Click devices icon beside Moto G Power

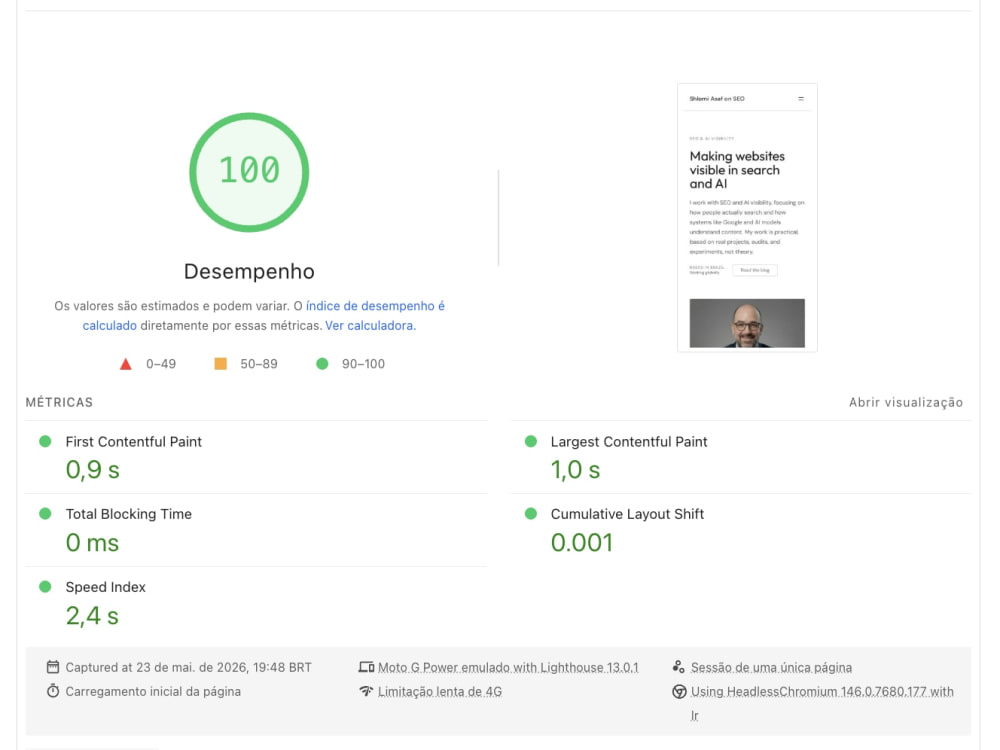366,667
